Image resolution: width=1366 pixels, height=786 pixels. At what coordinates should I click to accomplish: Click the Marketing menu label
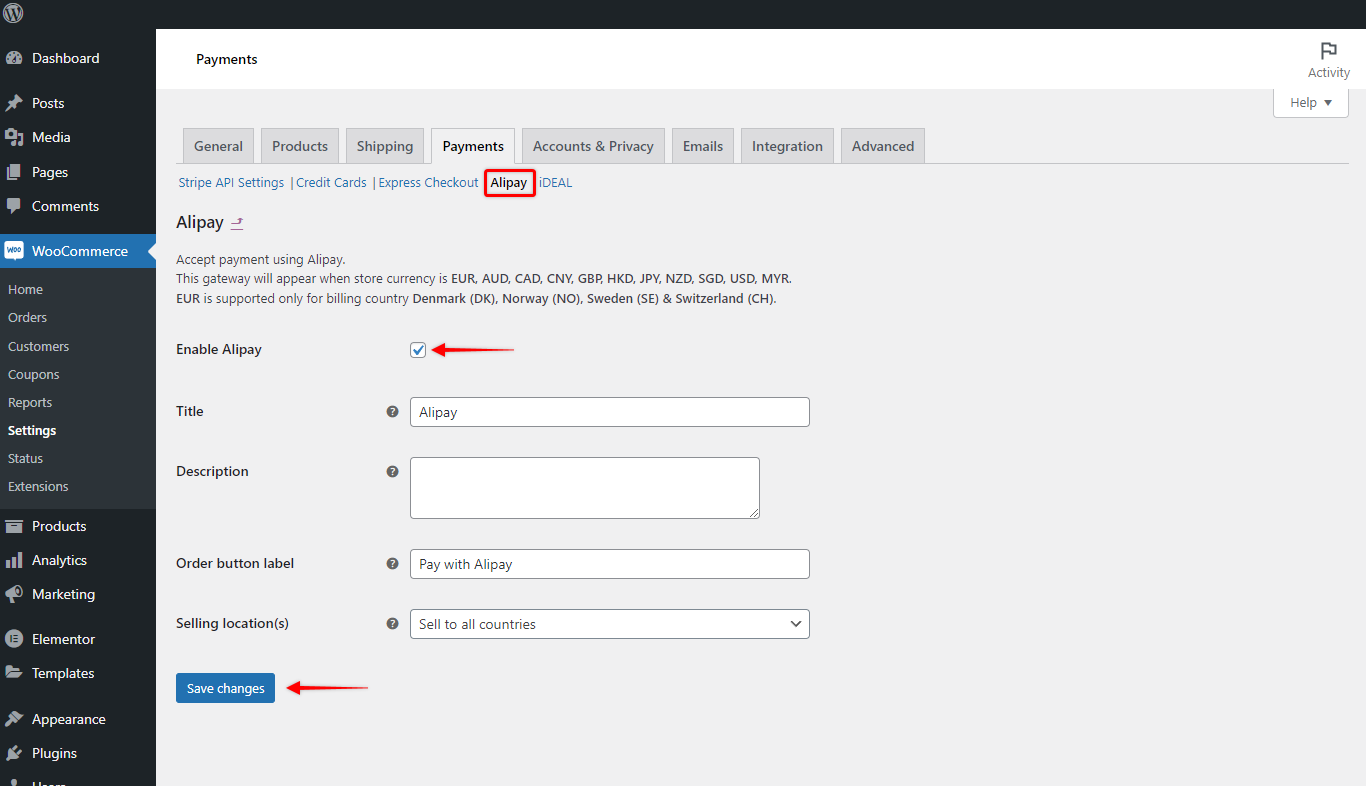pos(63,594)
